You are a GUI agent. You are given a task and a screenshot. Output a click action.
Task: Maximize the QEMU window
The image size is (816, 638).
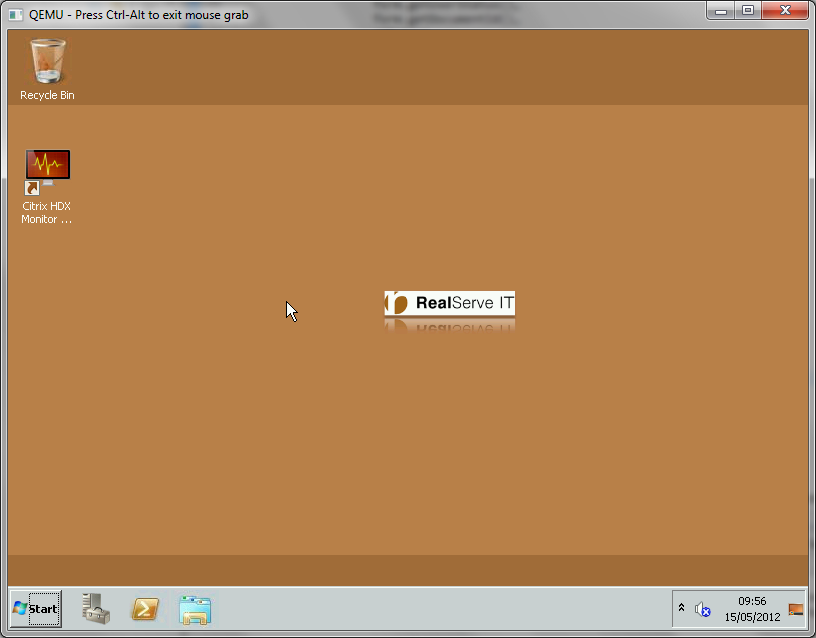[x=748, y=10]
